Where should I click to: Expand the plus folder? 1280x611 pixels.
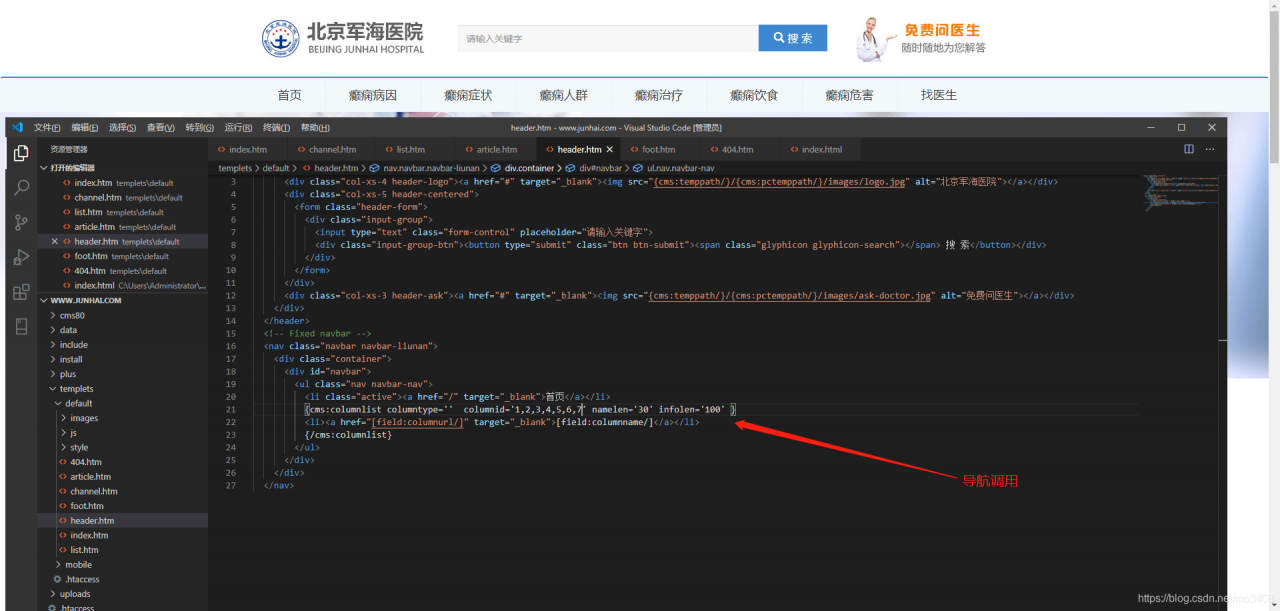click(68, 374)
